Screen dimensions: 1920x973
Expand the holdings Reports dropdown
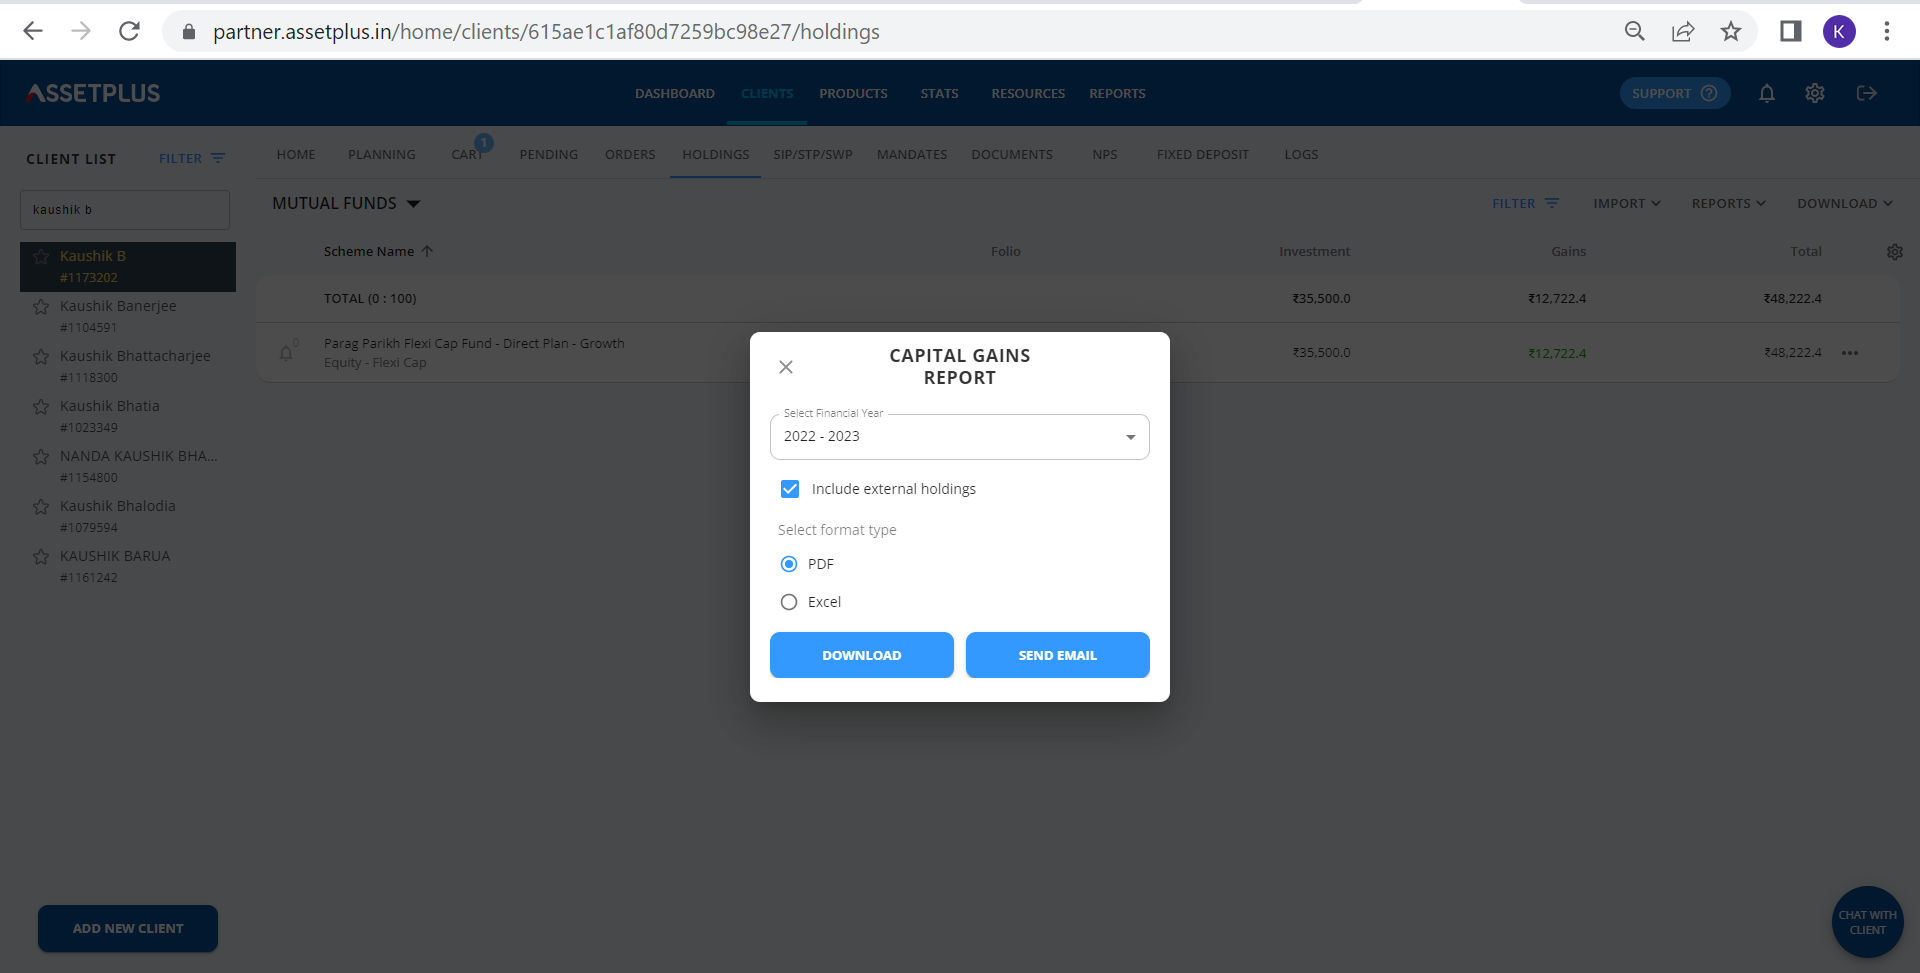tap(1728, 203)
